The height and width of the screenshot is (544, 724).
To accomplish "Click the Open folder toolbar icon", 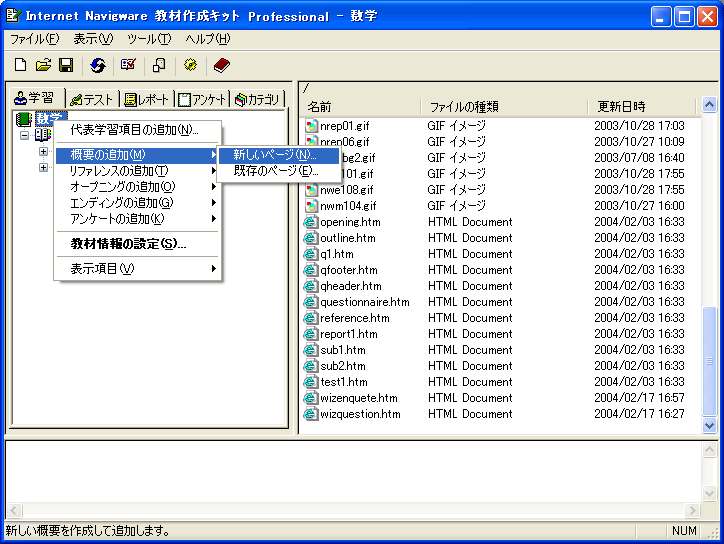I will pos(43,65).
